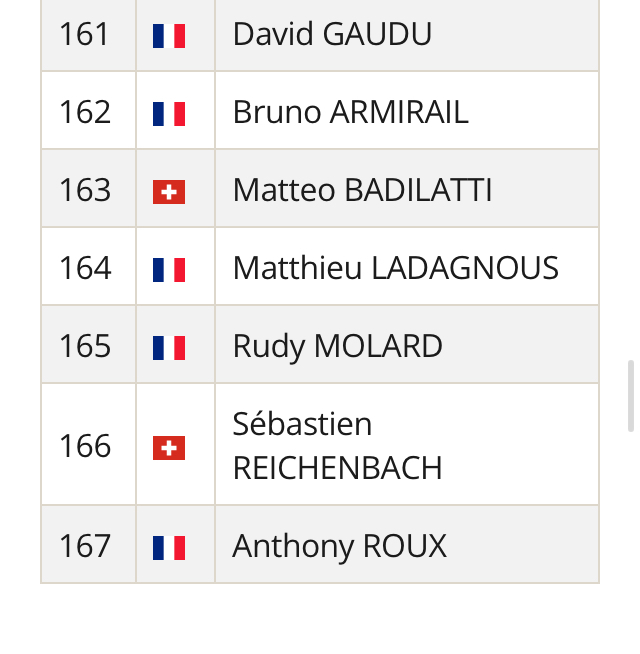The width and height of the screenshot is (640, 654).
Task: Click bib number 167
Action: point(85,546)
